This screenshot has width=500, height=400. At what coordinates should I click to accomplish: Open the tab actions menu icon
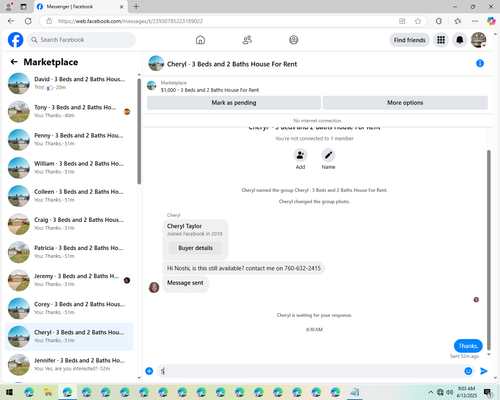23,6
